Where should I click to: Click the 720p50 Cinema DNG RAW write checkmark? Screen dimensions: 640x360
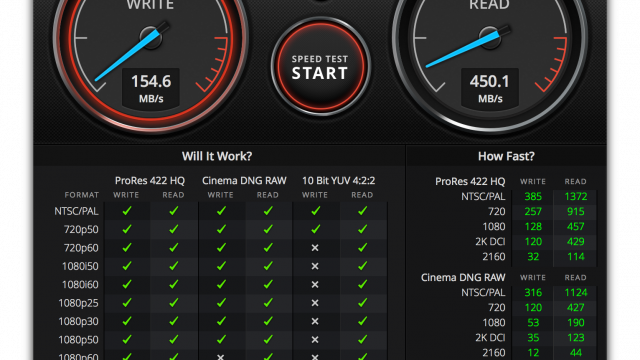pos(221,229)
